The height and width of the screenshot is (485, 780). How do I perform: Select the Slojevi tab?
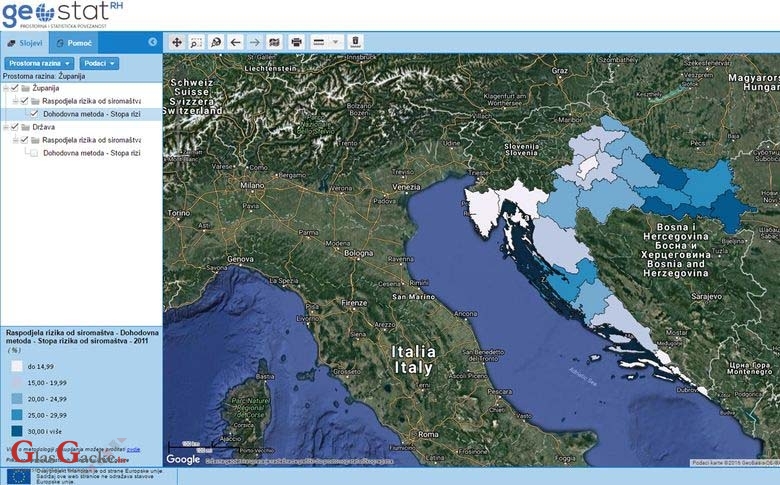coord(25,43)
